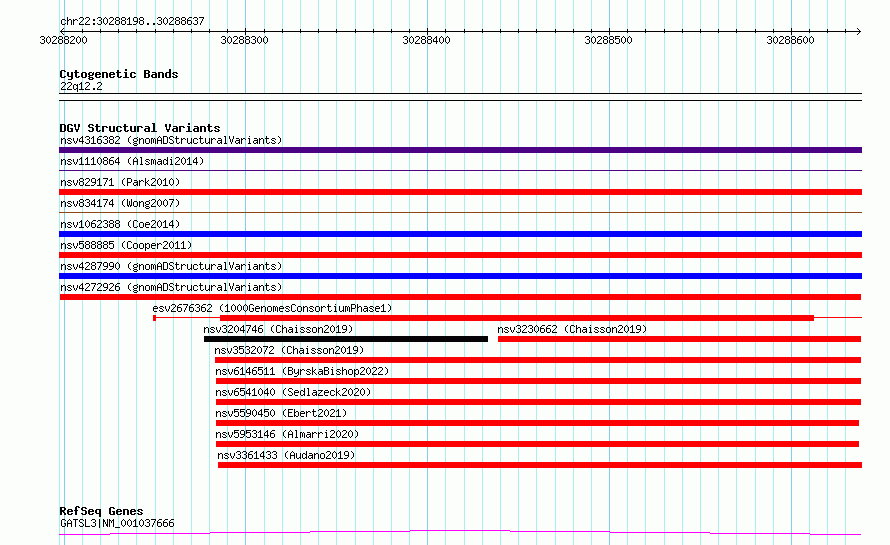Click ruler position 30288200
Image resolution: width=890 pixels, height=545 pixels.
(x=64, y=40)
